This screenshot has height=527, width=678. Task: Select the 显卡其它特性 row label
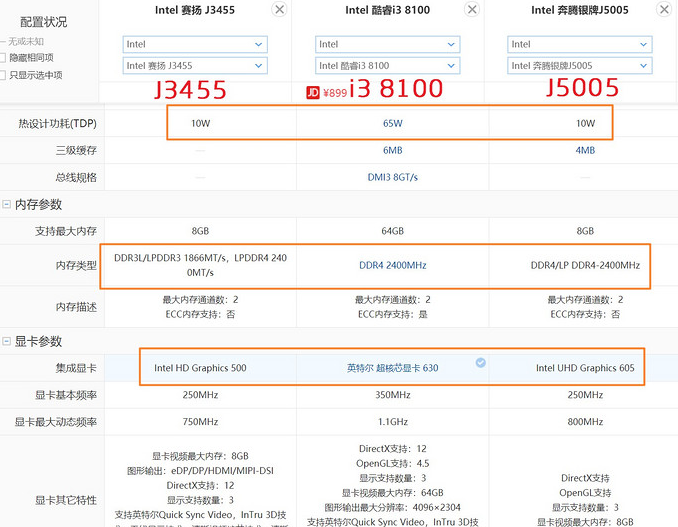coord(66,500)
